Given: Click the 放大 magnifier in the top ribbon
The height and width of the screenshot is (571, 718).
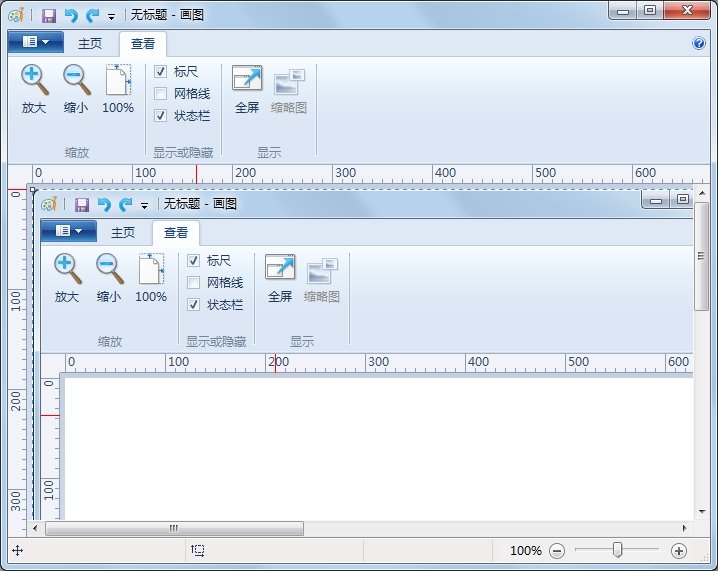Looking at the screenshot, I should pyautogui.click(x=34, y=89).
